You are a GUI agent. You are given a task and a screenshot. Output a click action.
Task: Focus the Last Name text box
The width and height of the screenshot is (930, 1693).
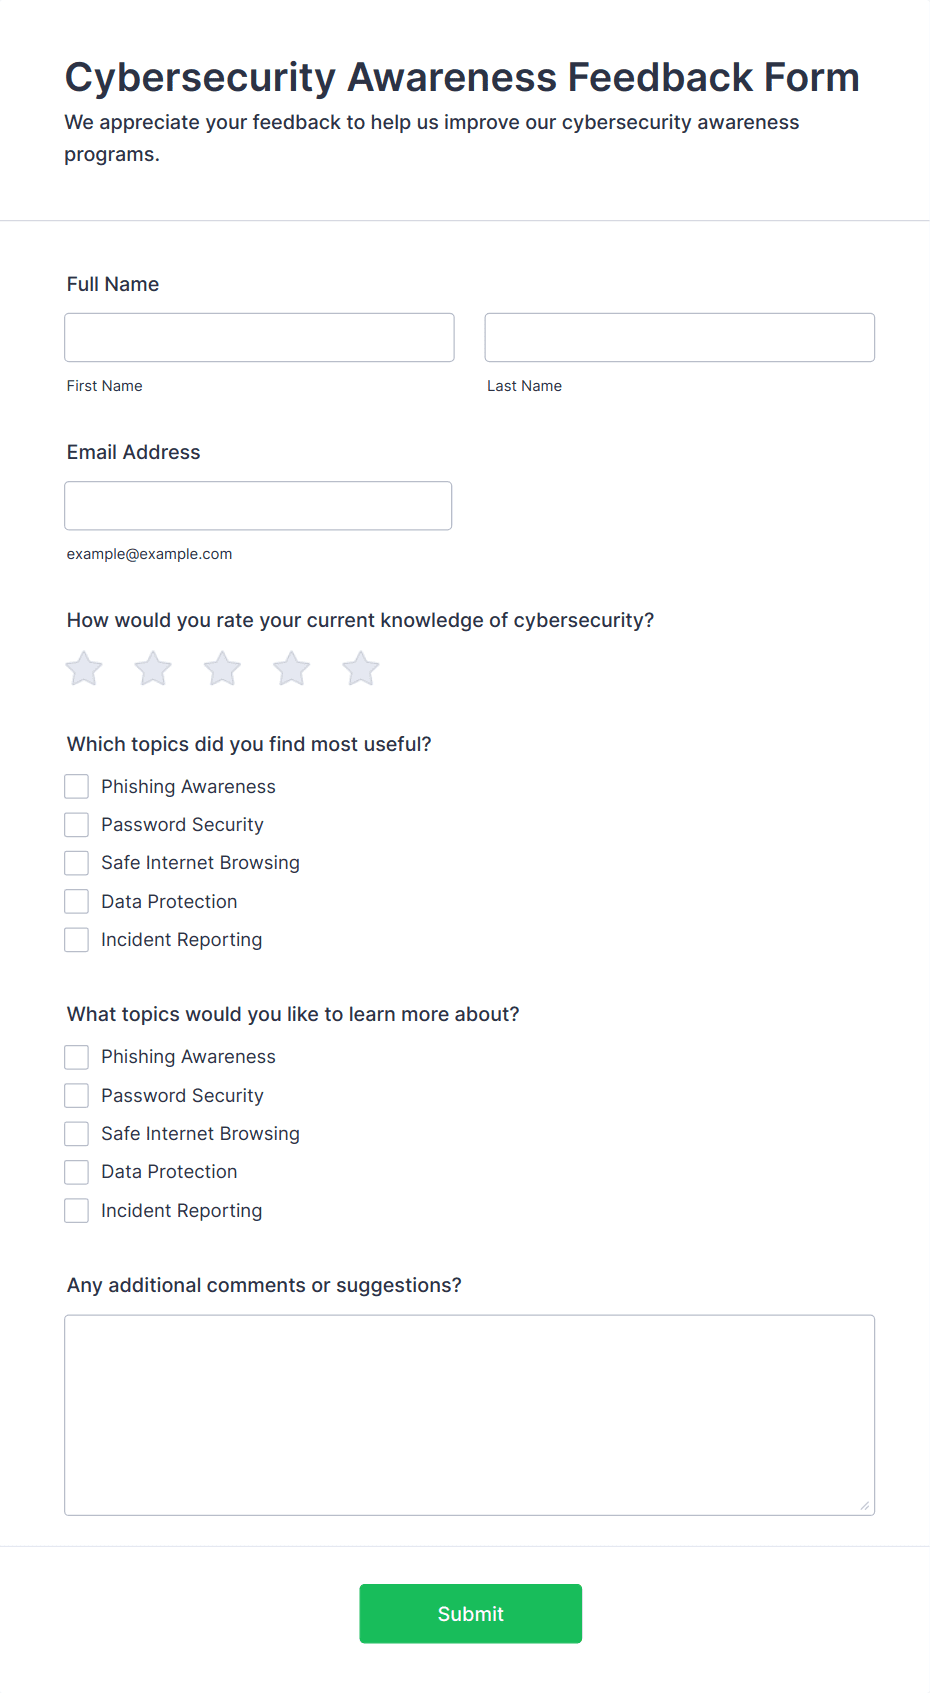pos(679,338)
